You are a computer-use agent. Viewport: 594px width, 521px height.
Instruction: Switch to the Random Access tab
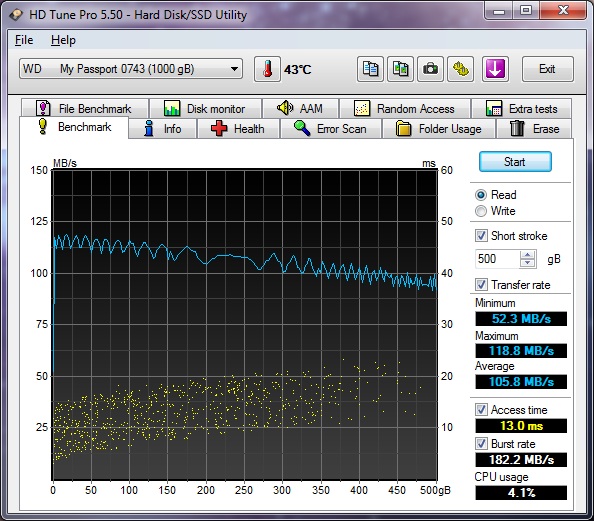405,109
